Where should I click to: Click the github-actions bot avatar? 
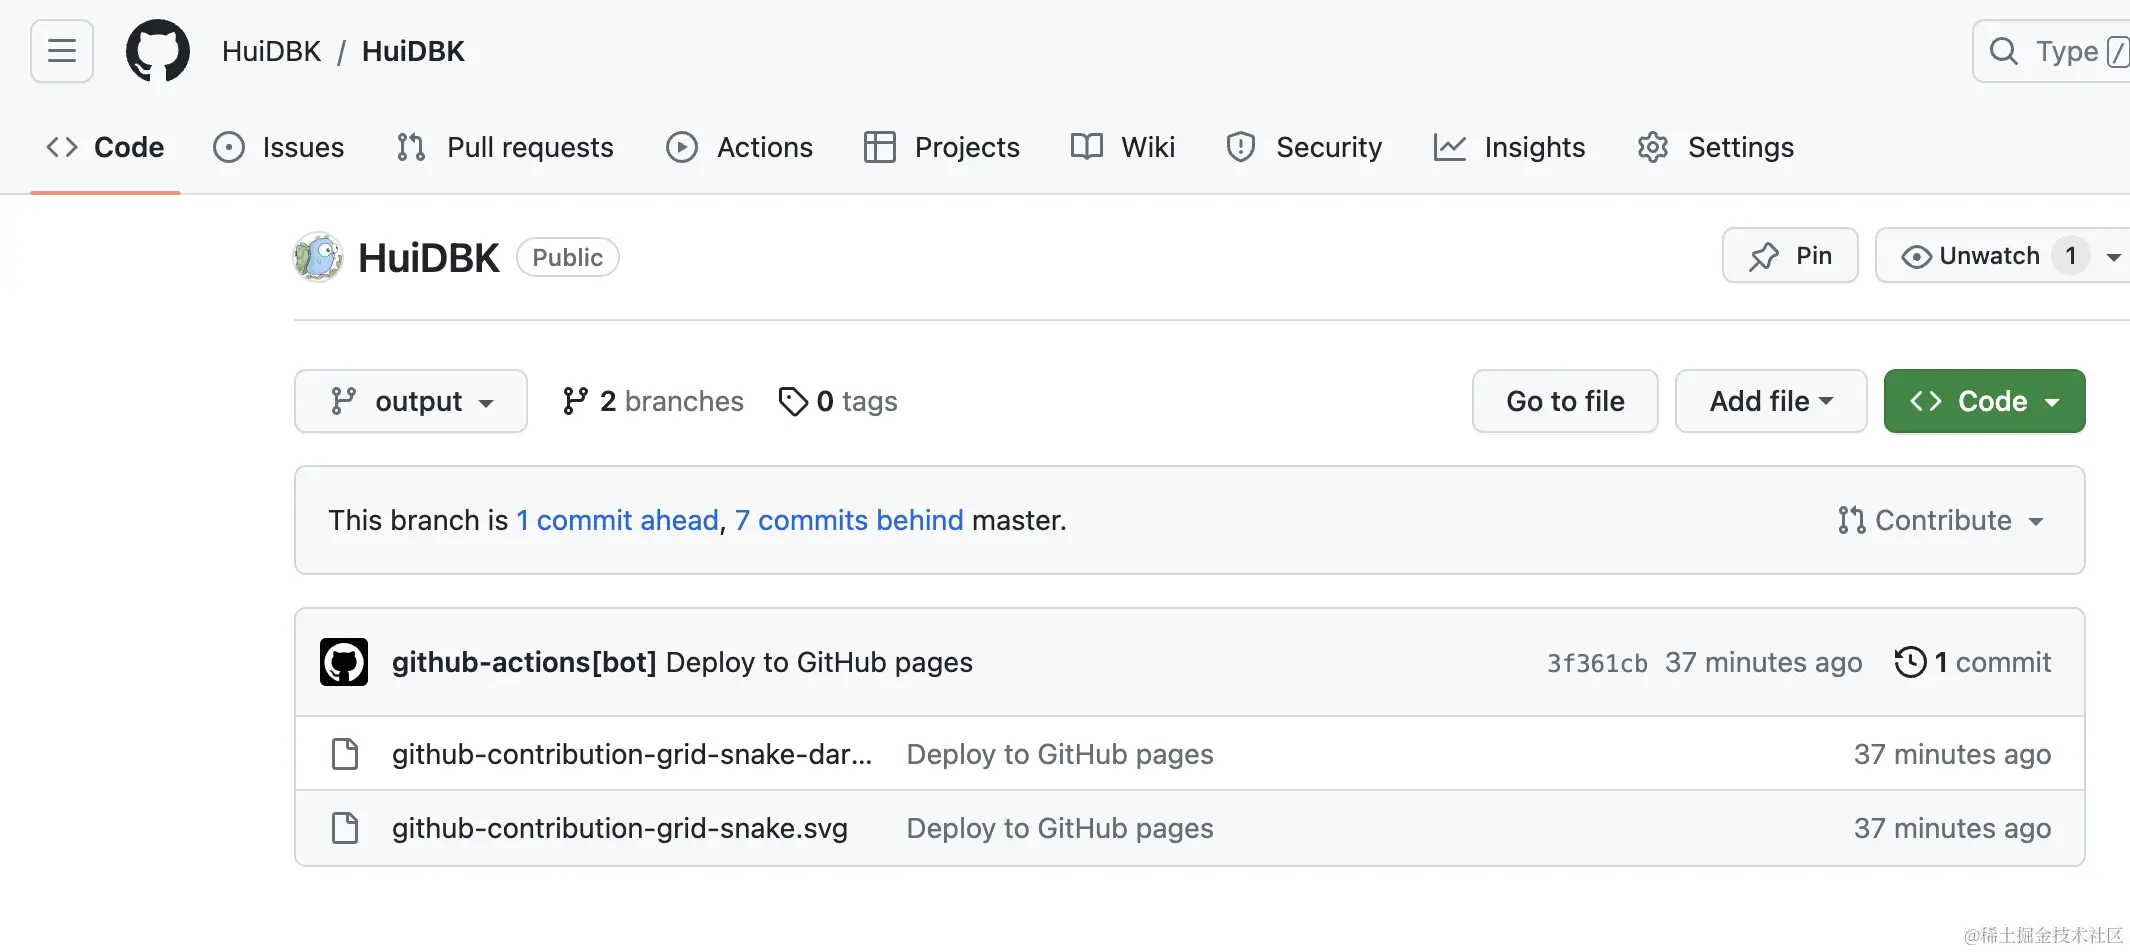tap(344, 662)
